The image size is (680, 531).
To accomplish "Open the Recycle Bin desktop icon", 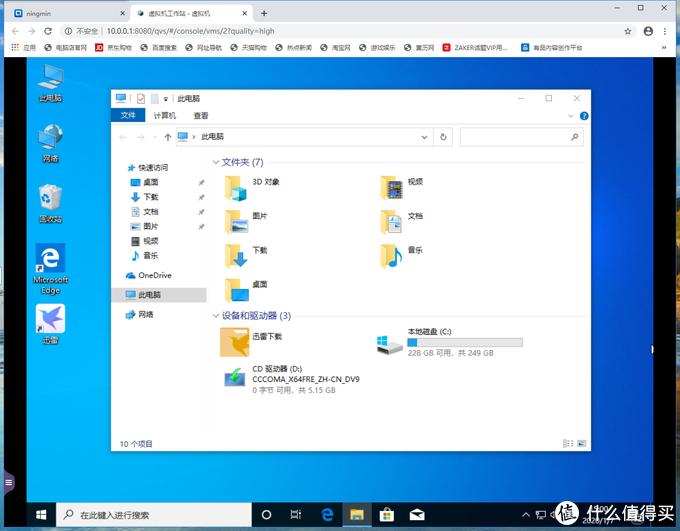I will (x=51, y=204).
